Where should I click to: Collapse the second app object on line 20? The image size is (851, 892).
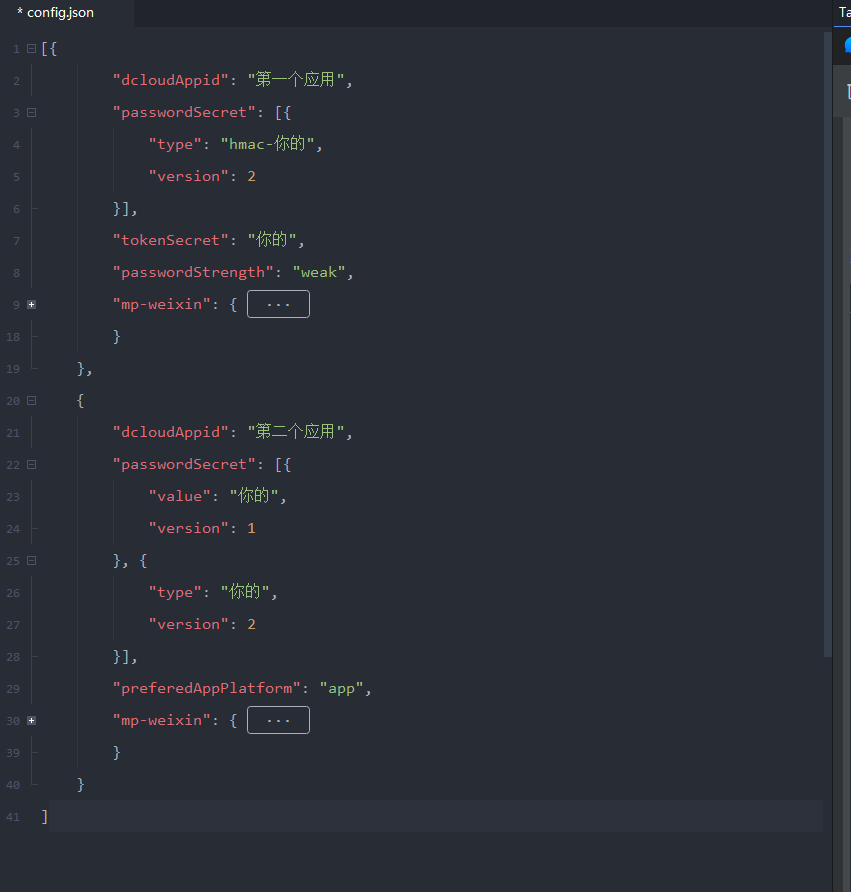tap(32, 401)
